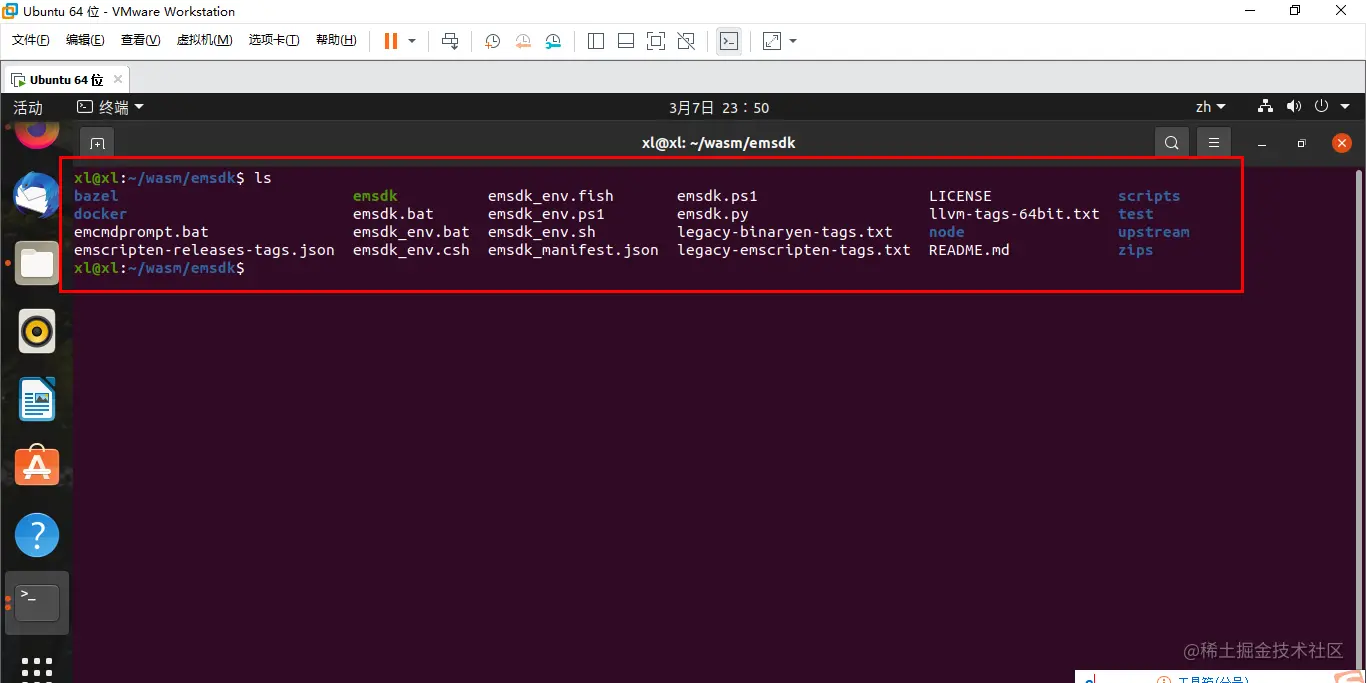
Task: Click llvm-tags-64bit.txt in the listing
Action: tap(1014, 214)
